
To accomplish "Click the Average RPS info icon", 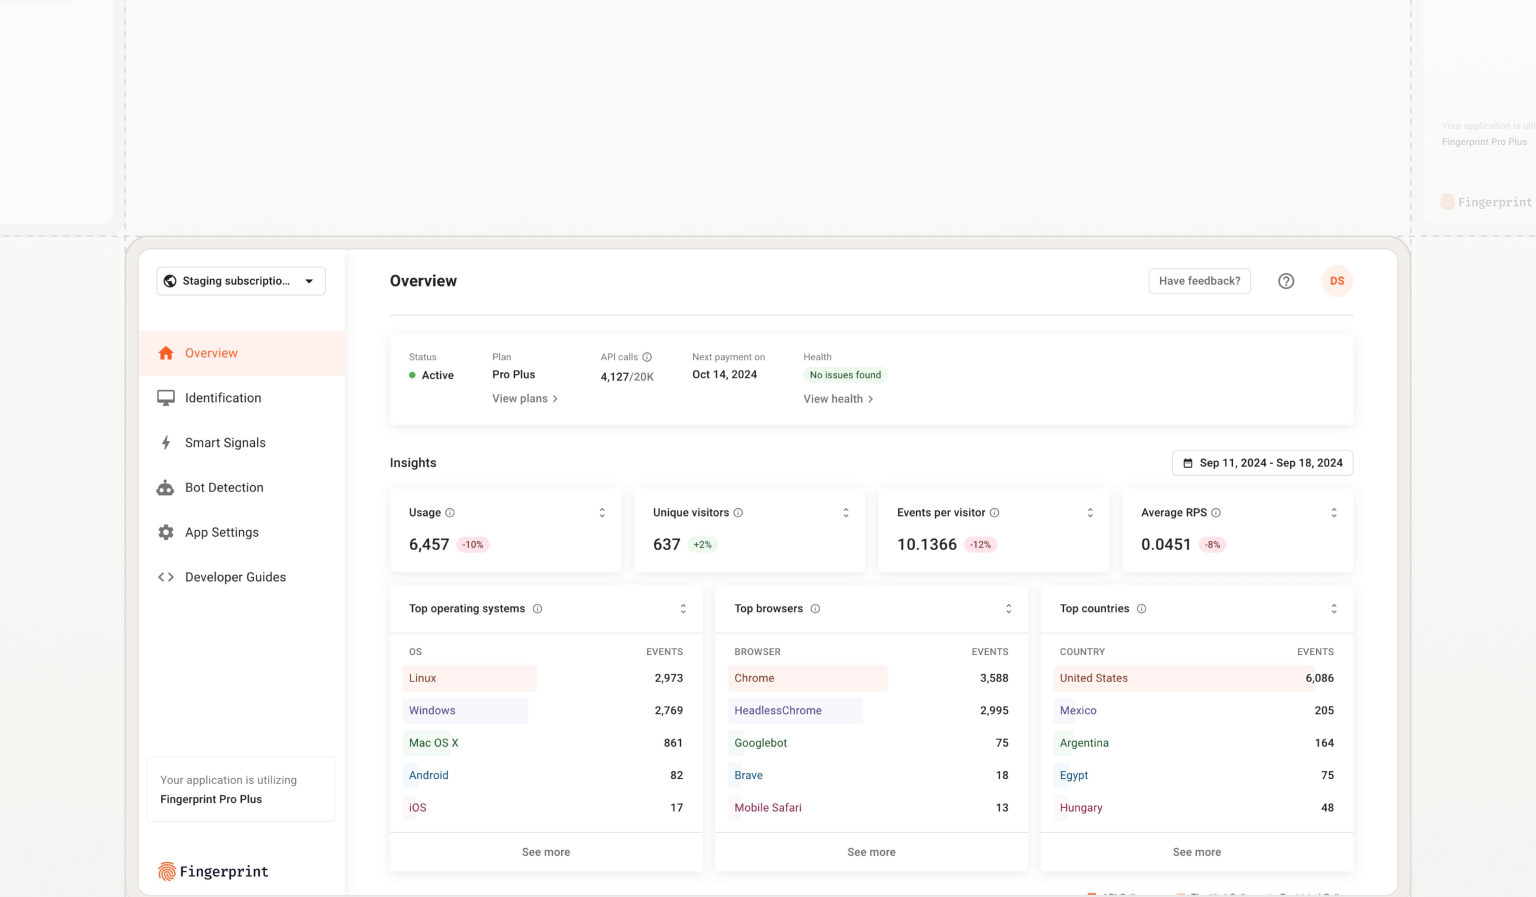I will pyautogui.click(x=1216, y=513).
